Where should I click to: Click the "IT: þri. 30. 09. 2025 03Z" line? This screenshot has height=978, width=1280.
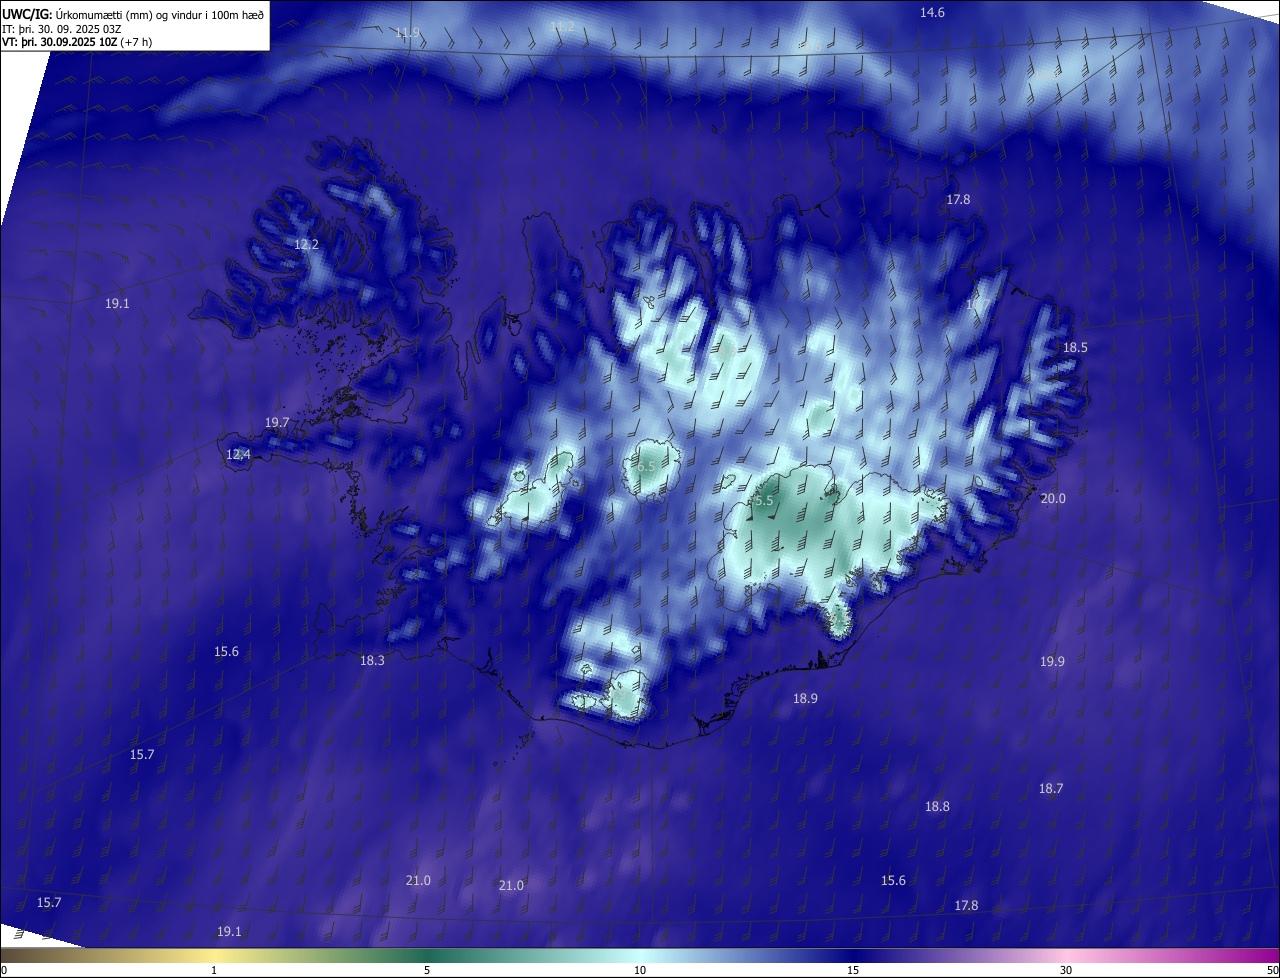(62, 28)
